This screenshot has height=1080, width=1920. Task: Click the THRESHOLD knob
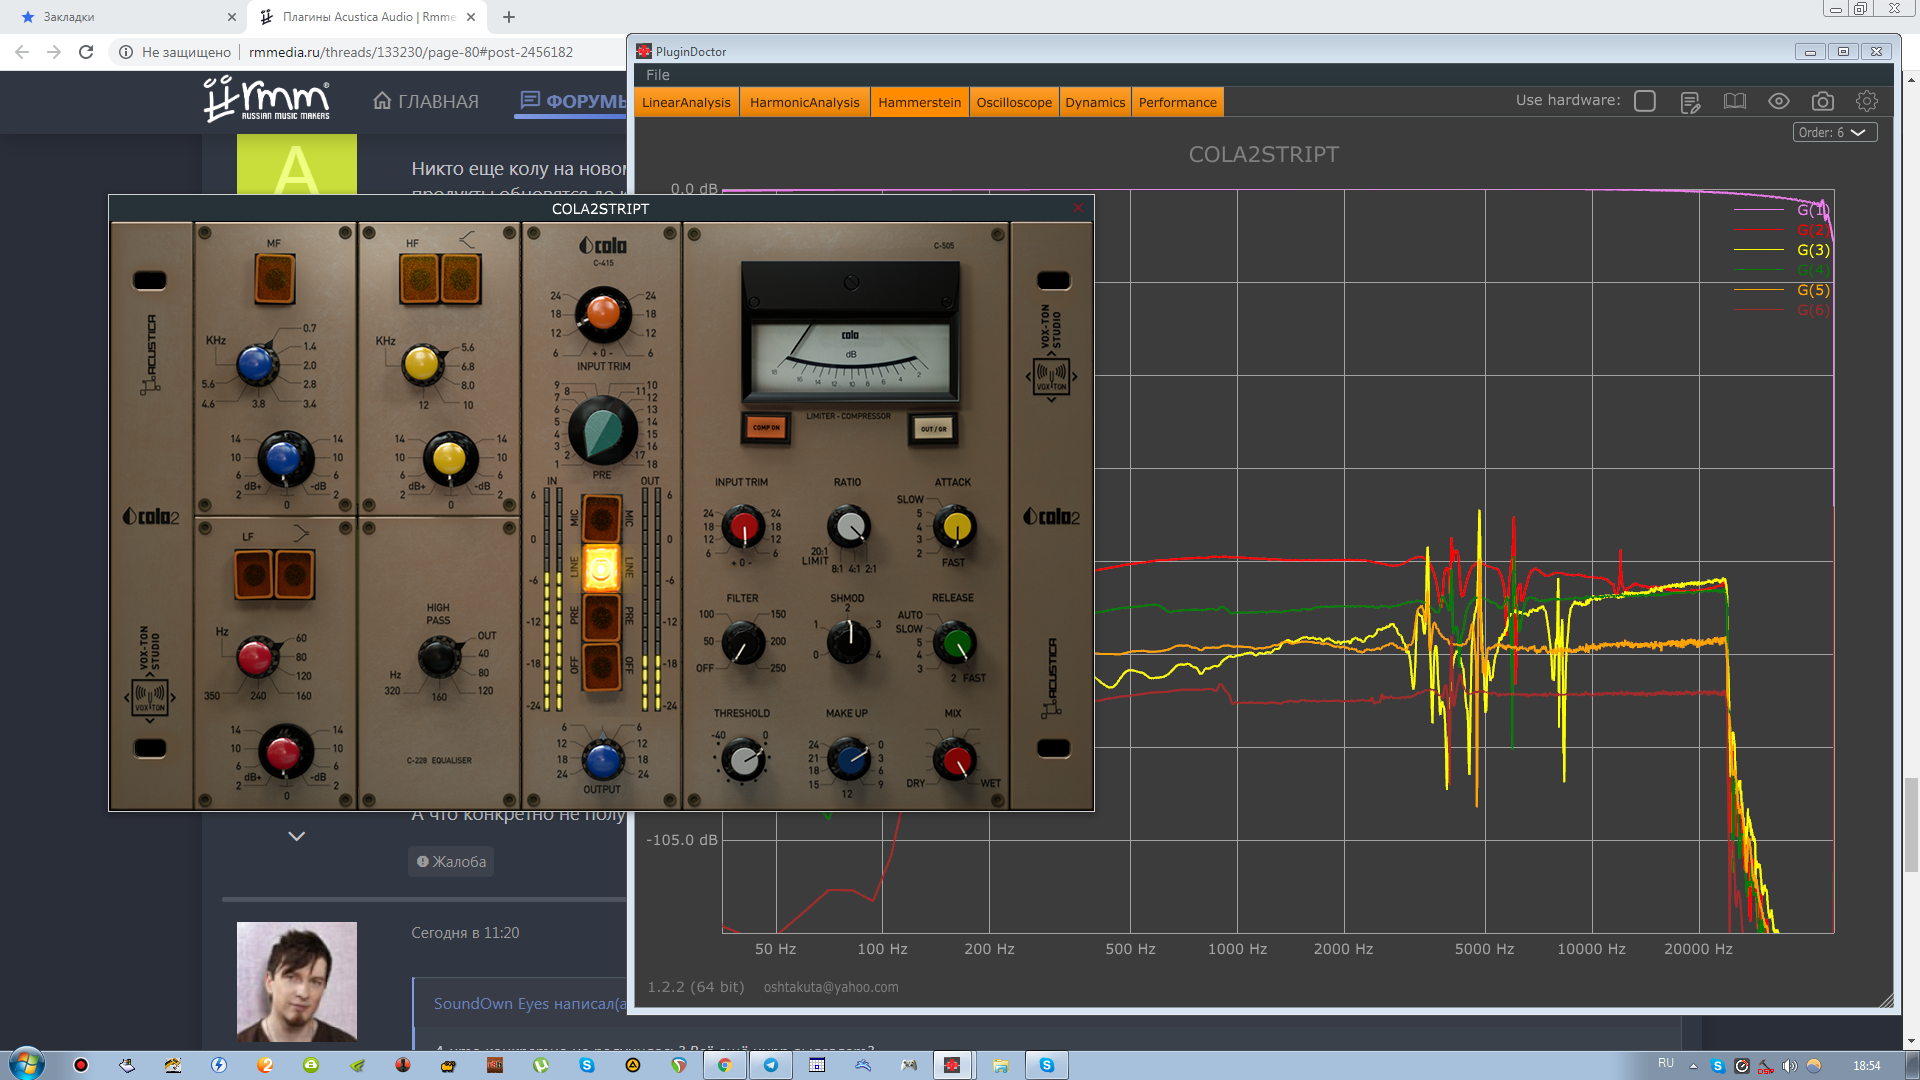pos(743,760)
